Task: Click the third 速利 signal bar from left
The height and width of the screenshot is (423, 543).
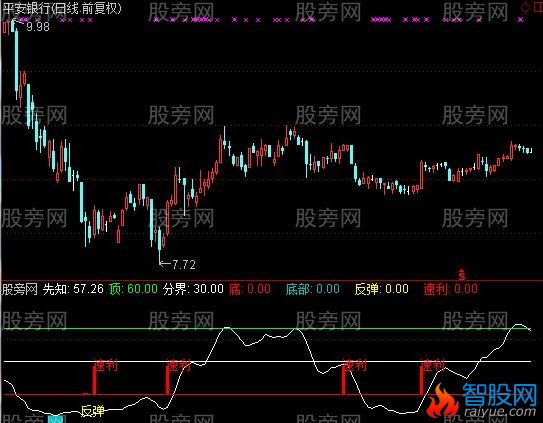Action: coord(344,380)
